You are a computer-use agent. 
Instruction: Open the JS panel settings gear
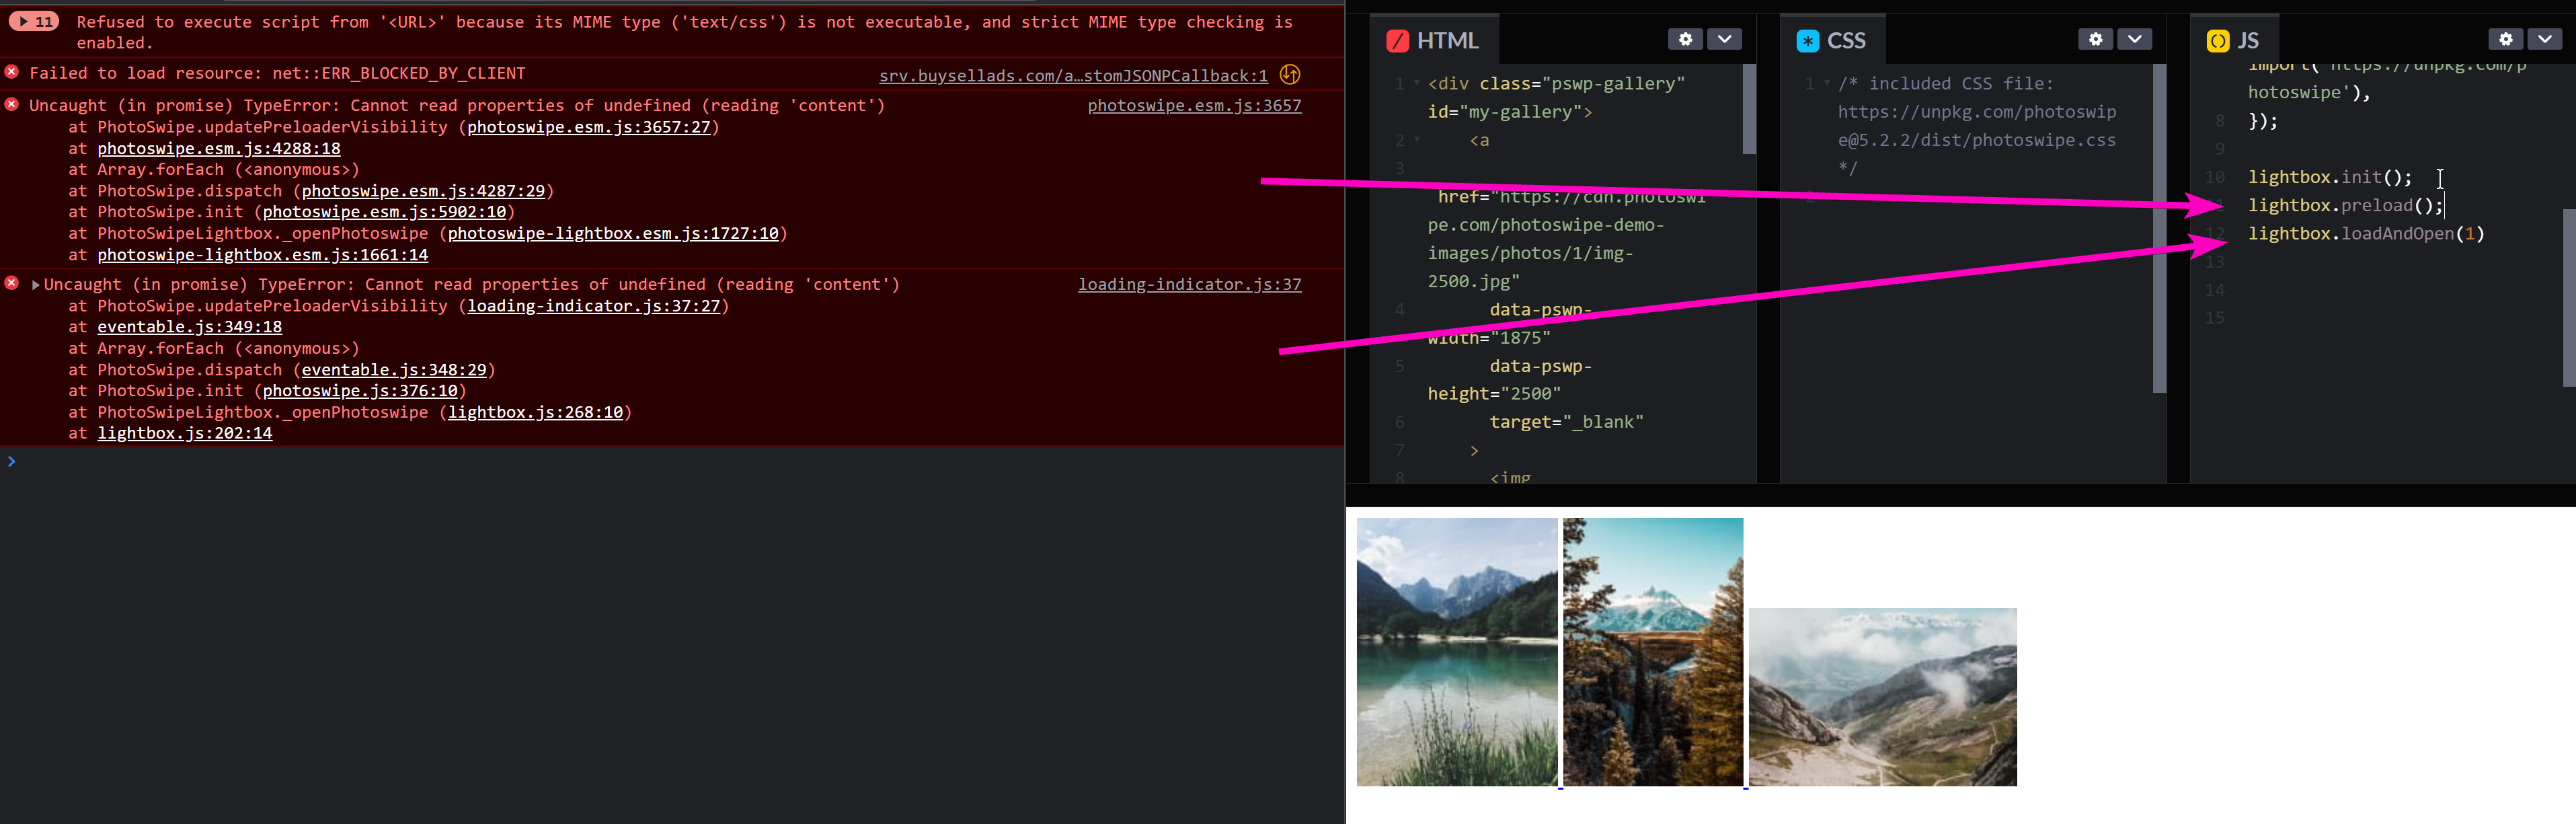point(2505,39)
